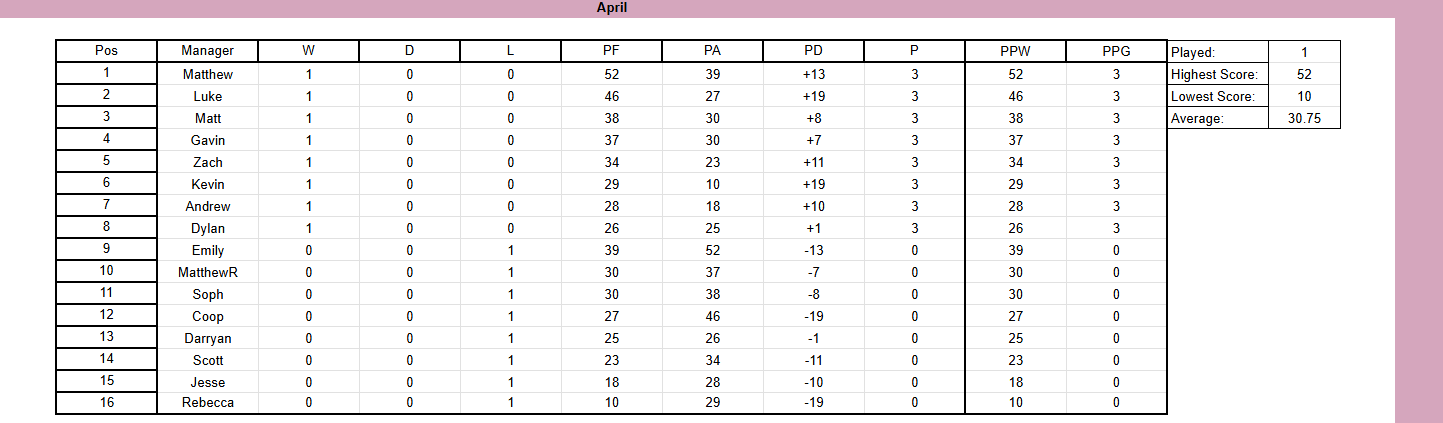Select the cell containing Luke
The height and width of the screenshot is (423, 1443).
207,96
